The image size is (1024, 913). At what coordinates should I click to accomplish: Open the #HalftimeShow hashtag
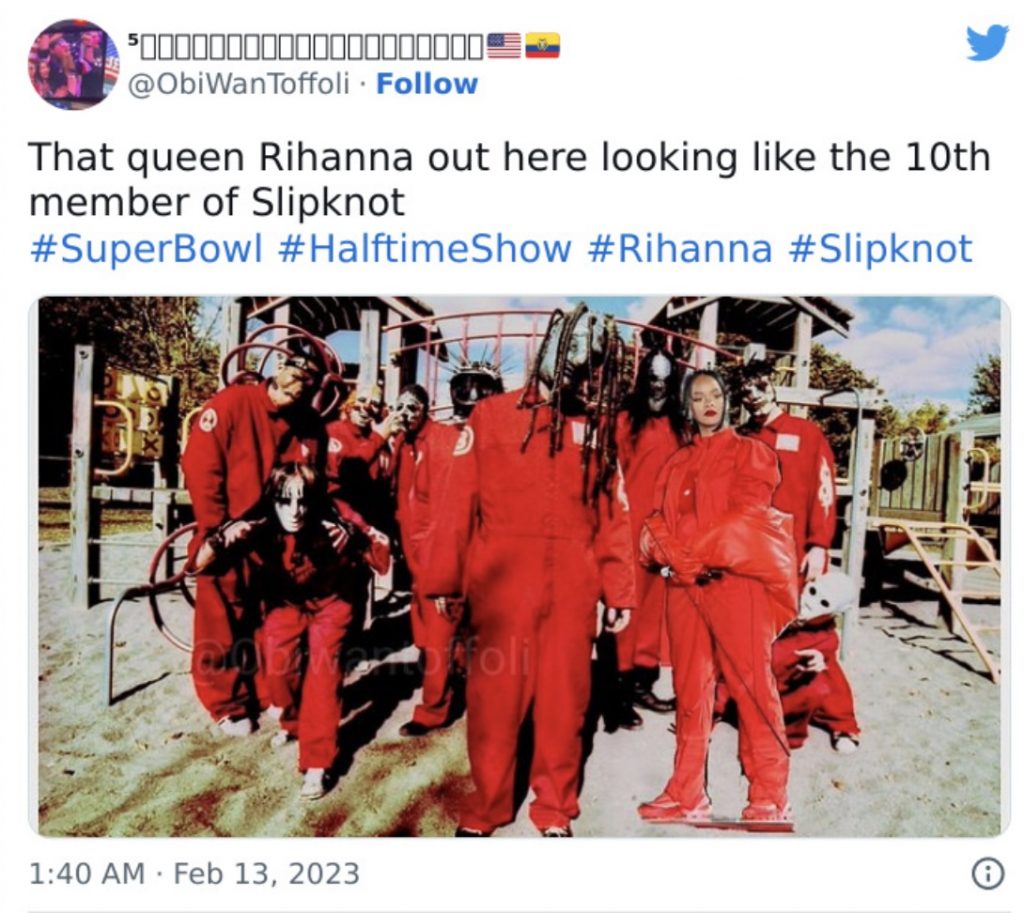424,249
